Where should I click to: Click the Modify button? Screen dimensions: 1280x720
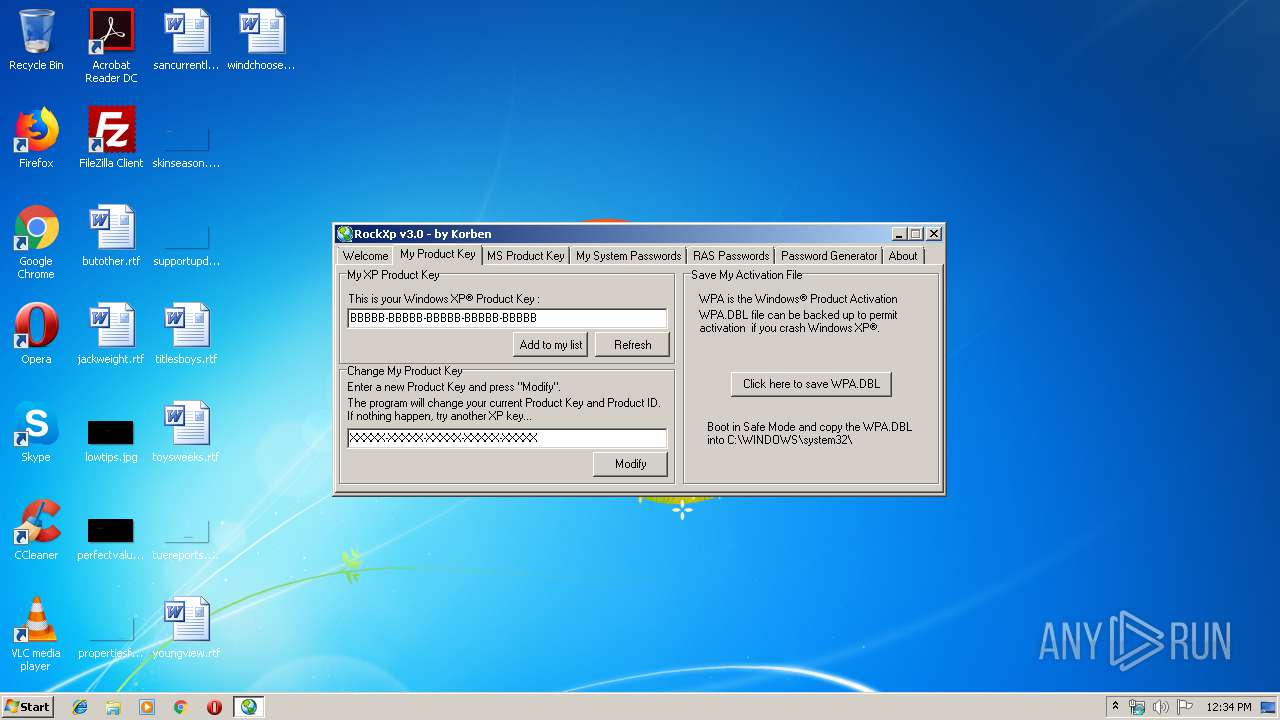pyautogui.click(x=630, y=463)
